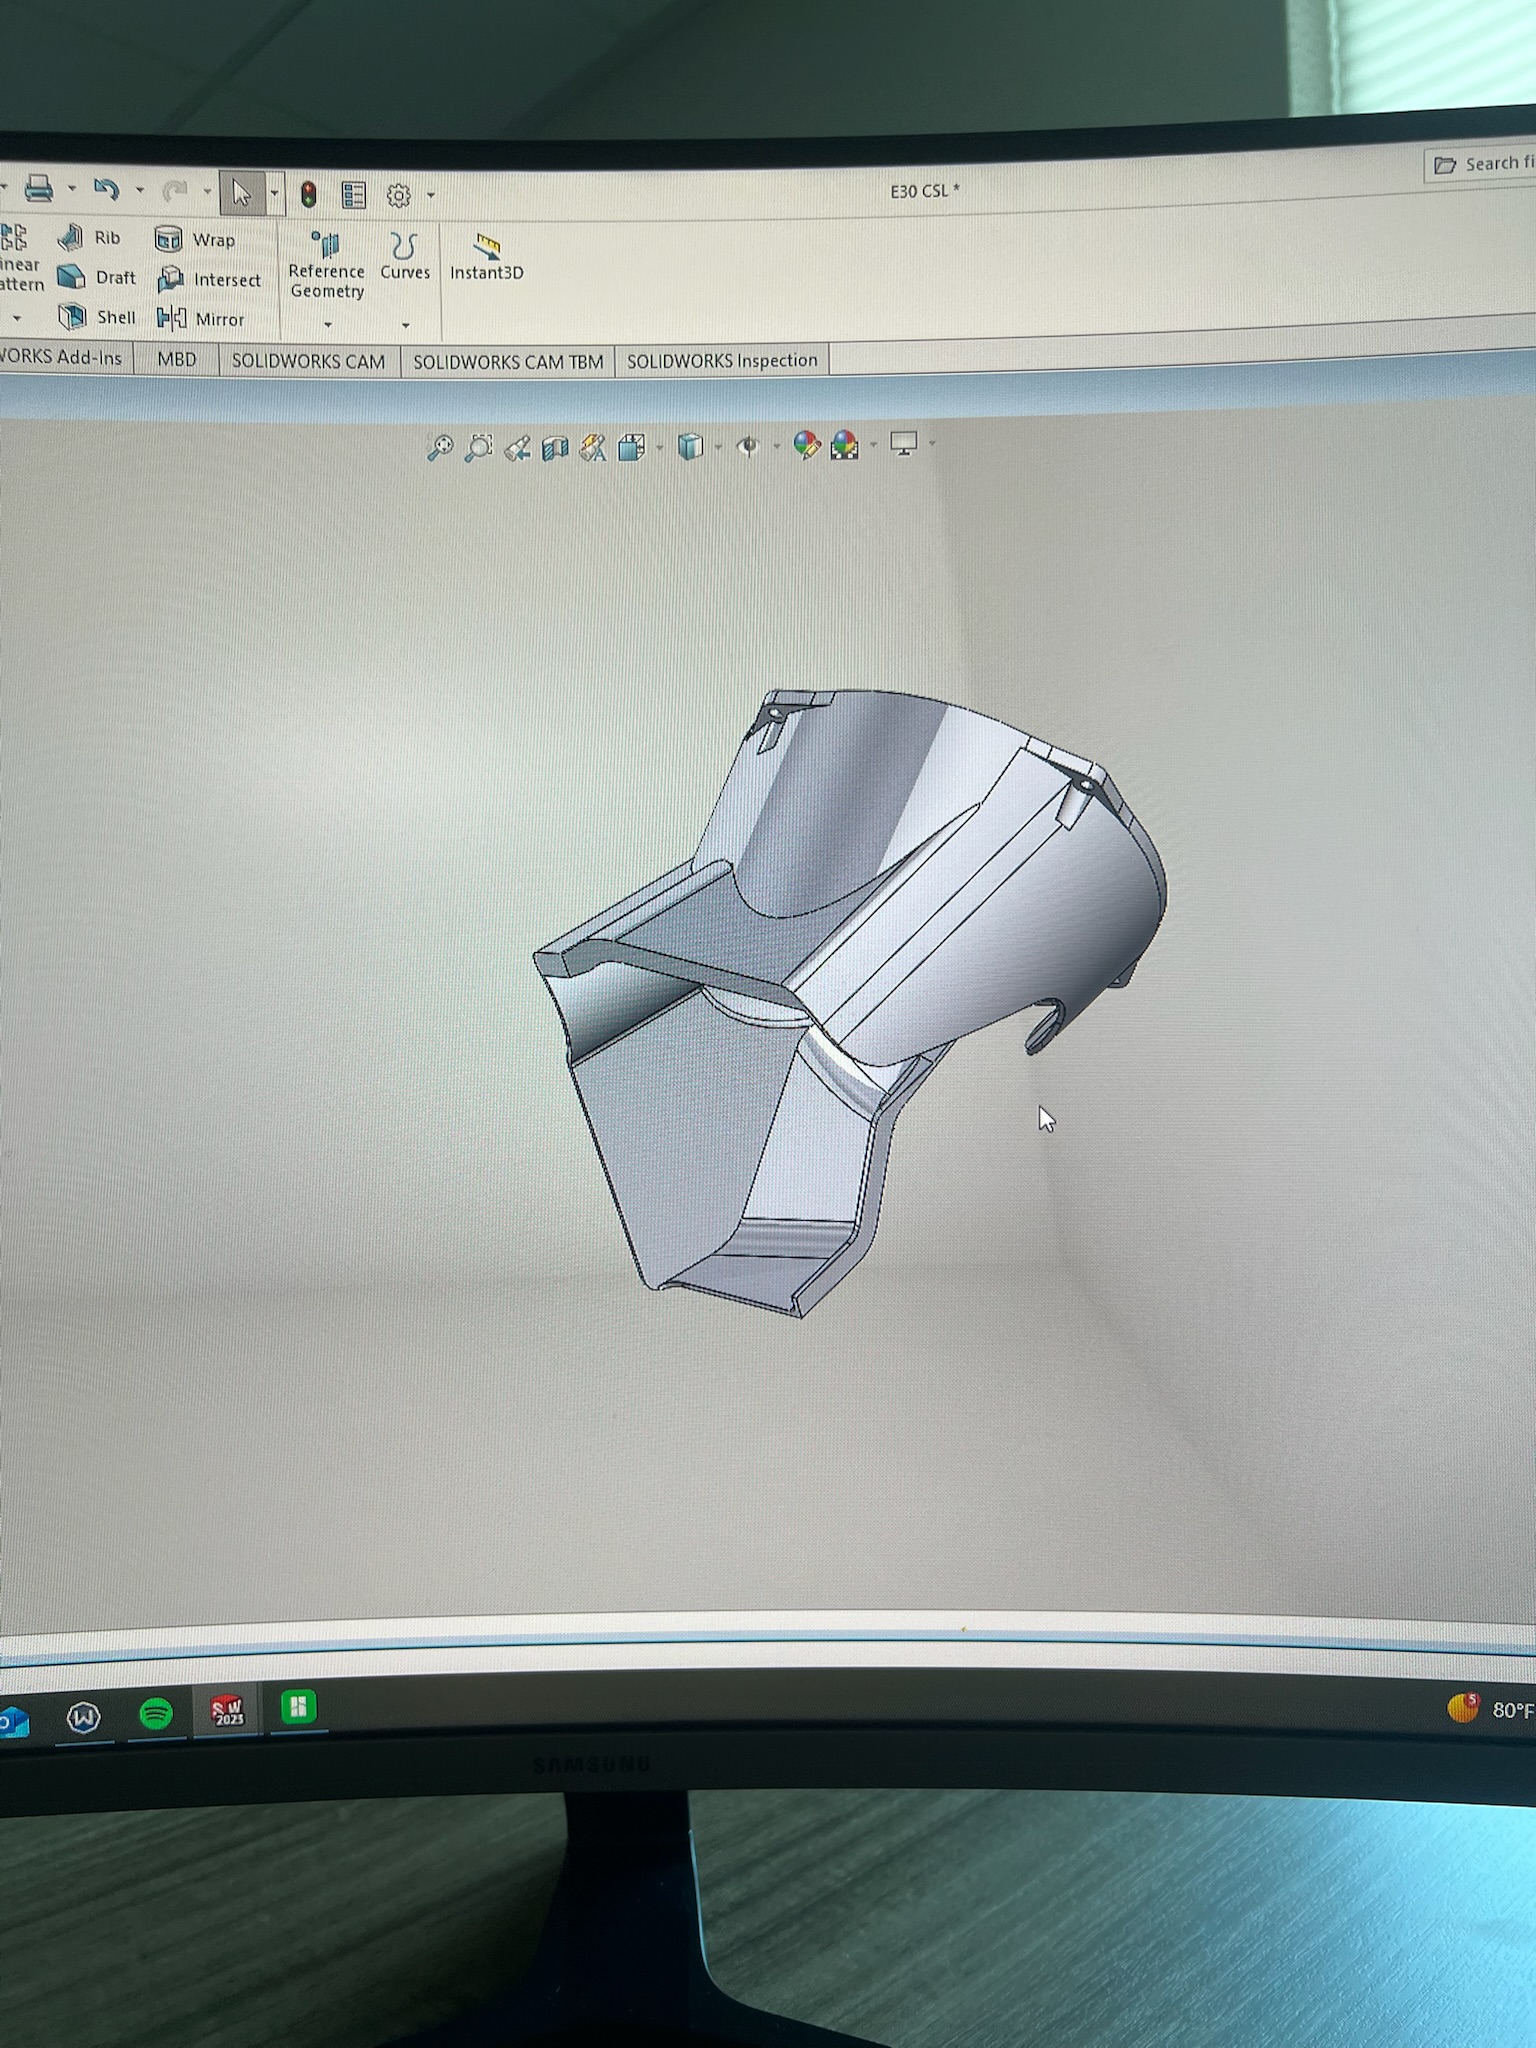1536x2048 pixels.
Task: Click Hide/Show Items eye icon
Action: [748, 446]
